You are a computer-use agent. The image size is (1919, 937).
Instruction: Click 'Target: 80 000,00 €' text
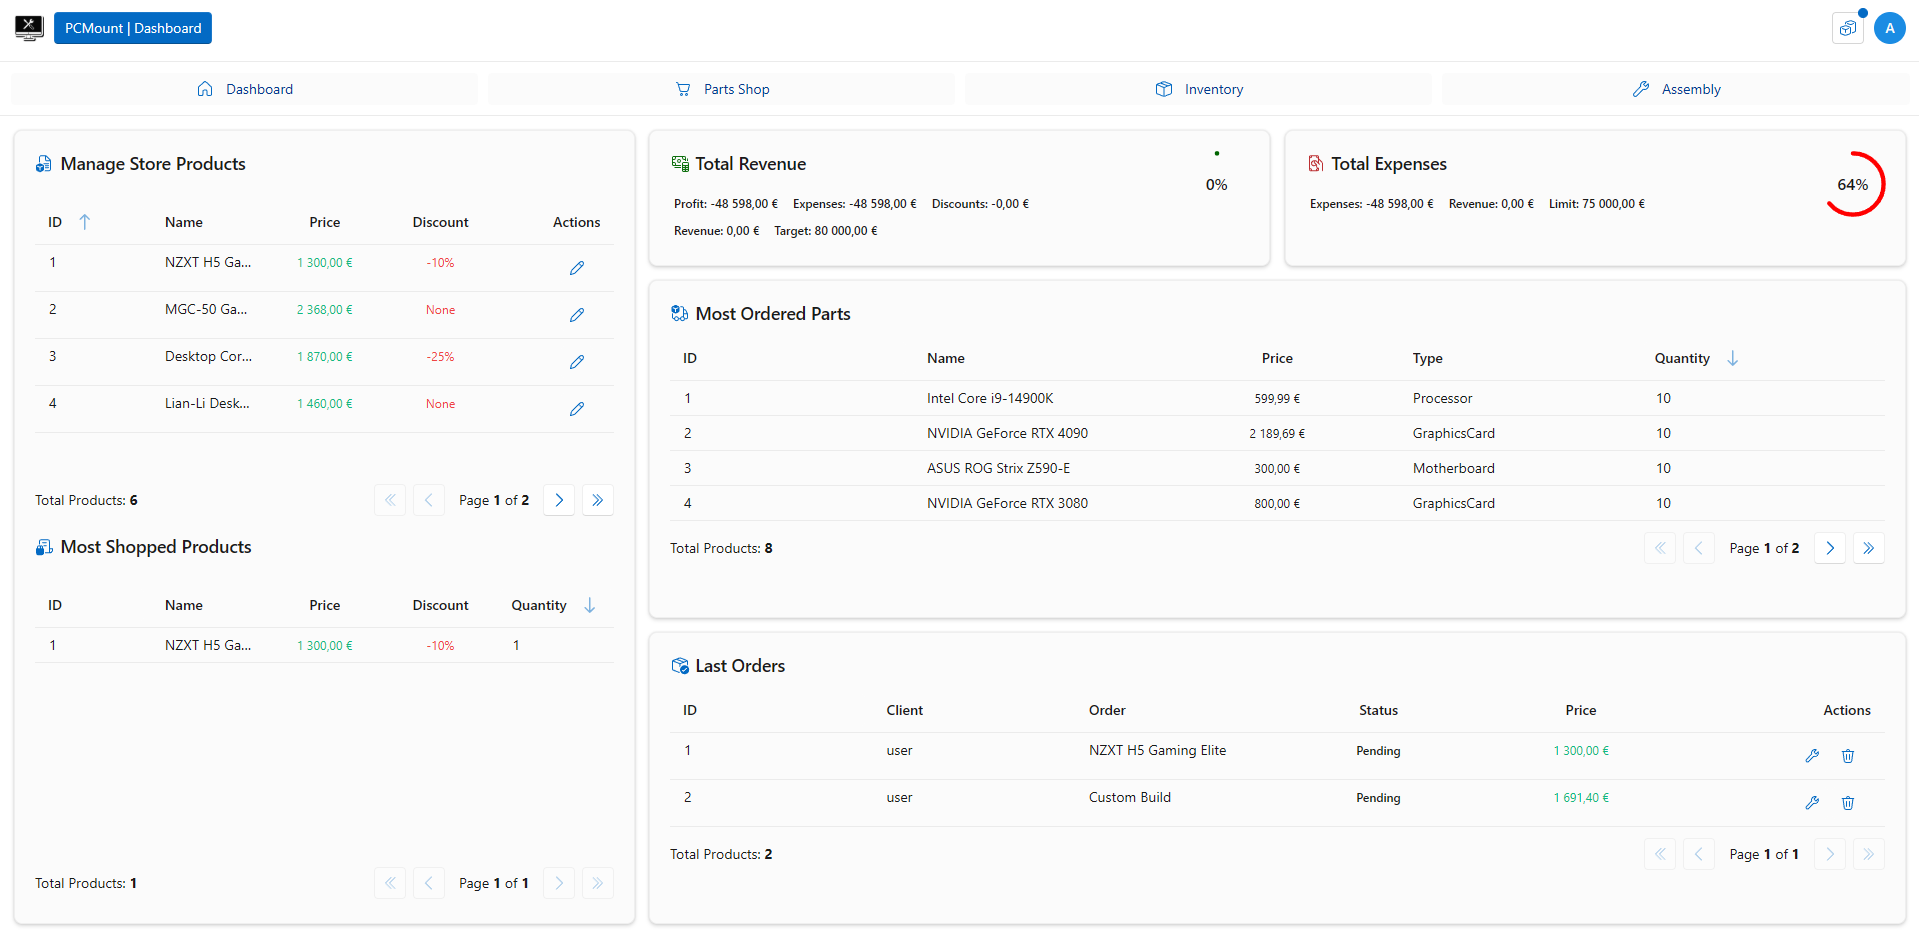click(x=826, y=230)
